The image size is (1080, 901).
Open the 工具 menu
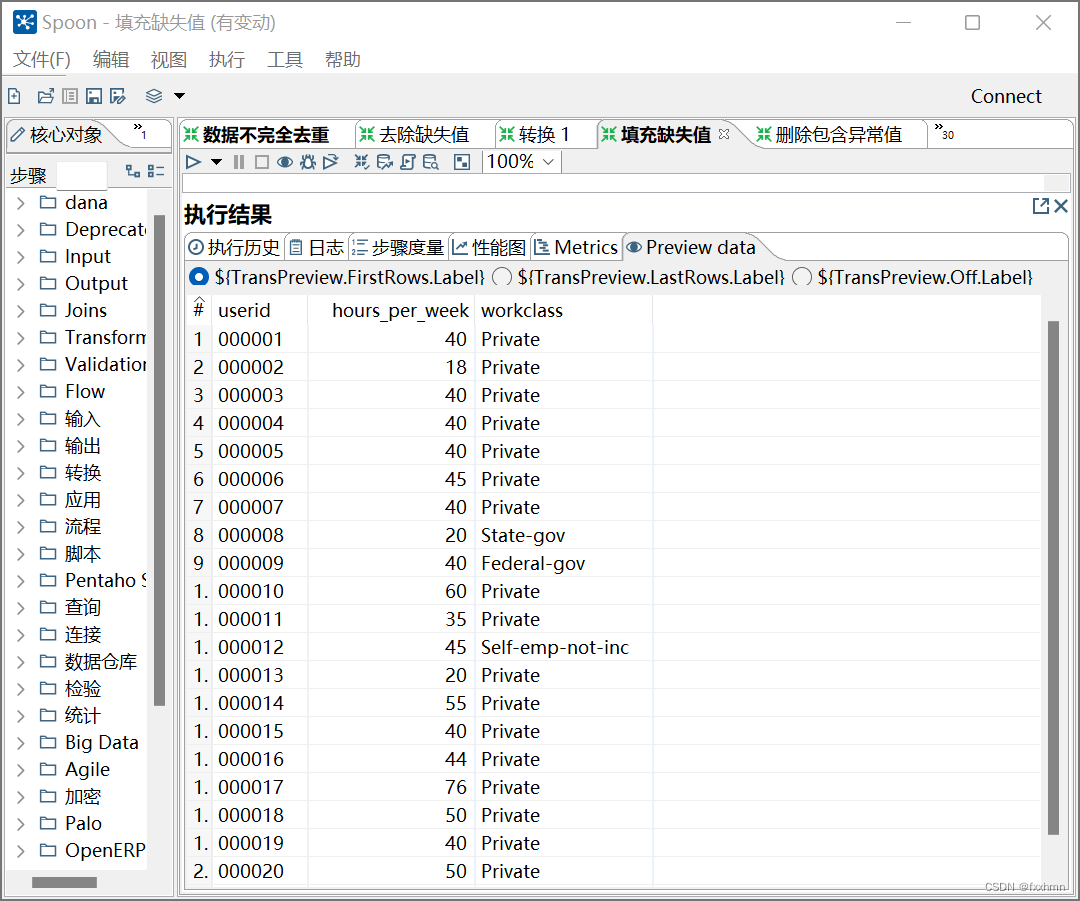click(285, 59)
